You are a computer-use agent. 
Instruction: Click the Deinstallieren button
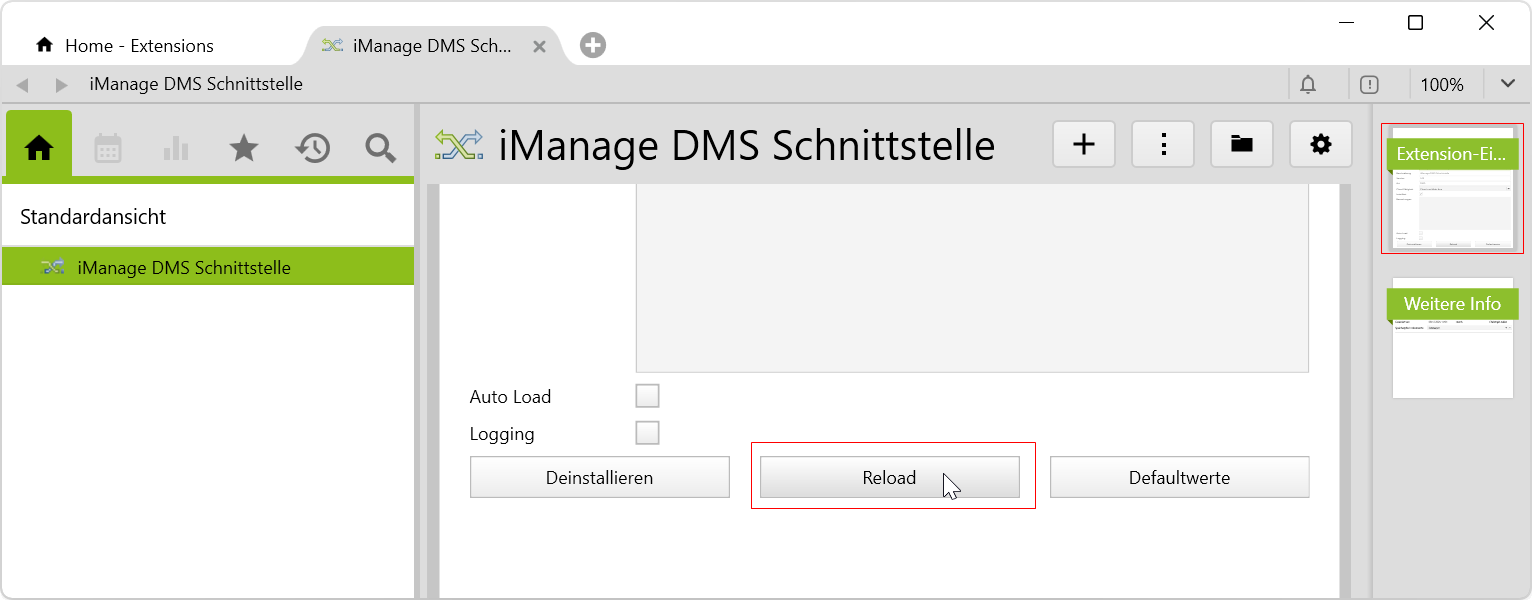coord(600,478)
